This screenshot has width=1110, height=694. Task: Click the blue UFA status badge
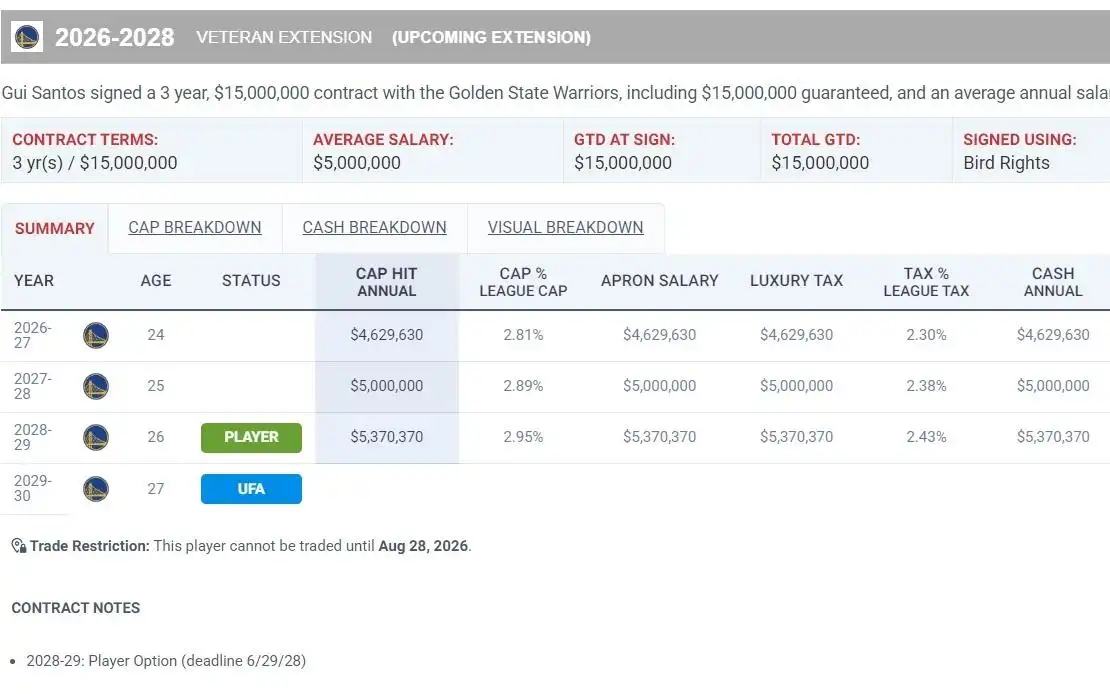pos(251,489)
